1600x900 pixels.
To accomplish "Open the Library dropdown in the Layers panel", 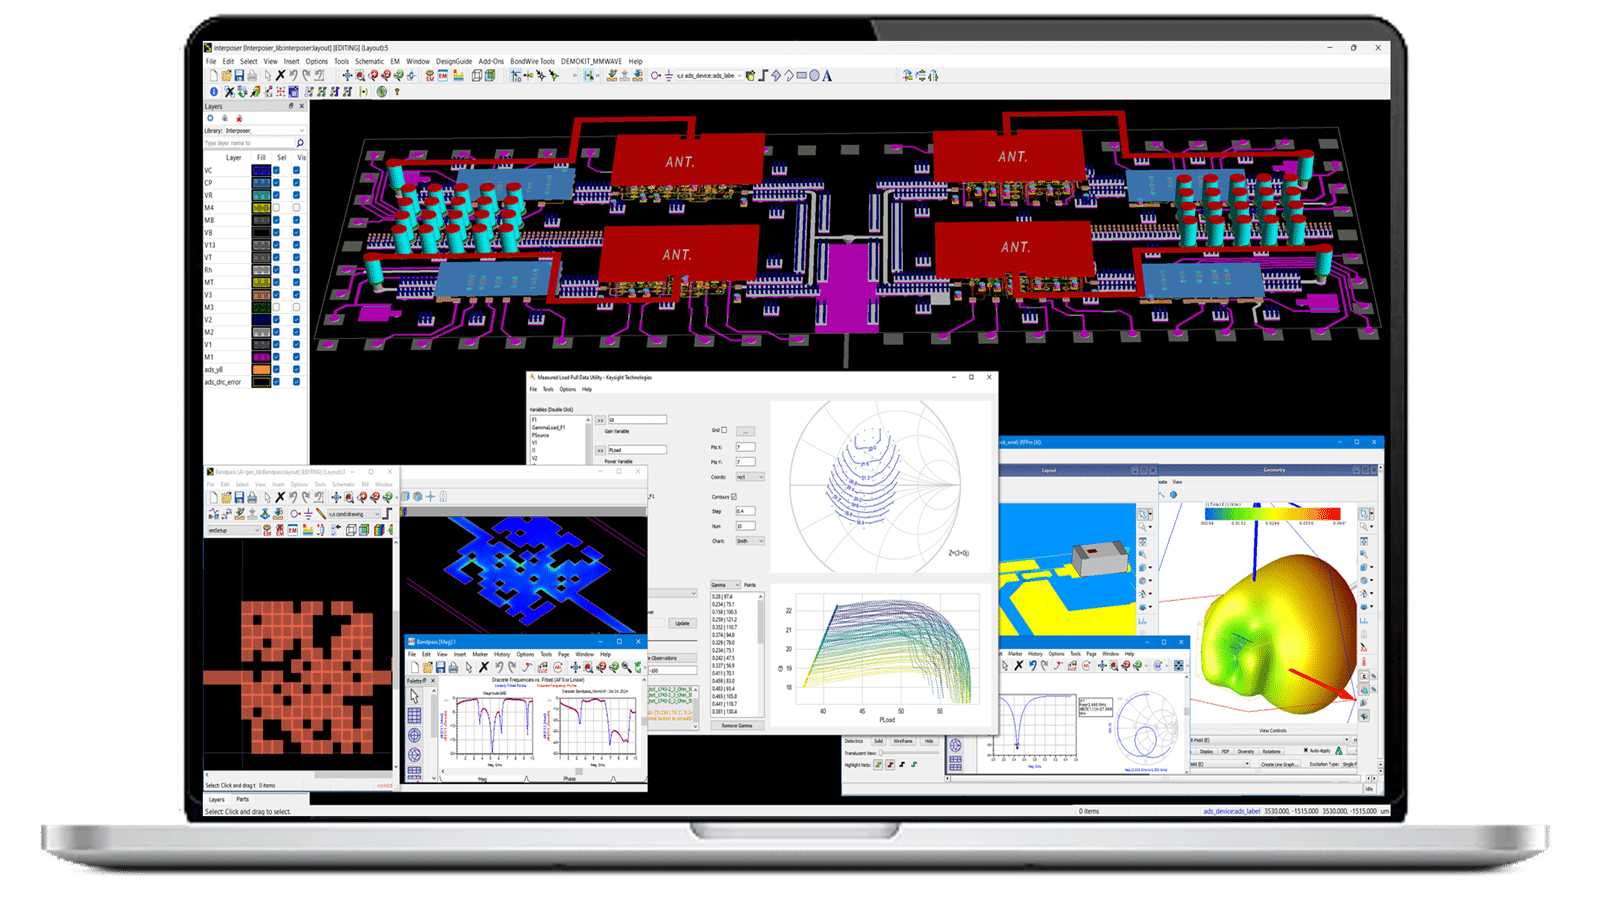I will 300,131.
